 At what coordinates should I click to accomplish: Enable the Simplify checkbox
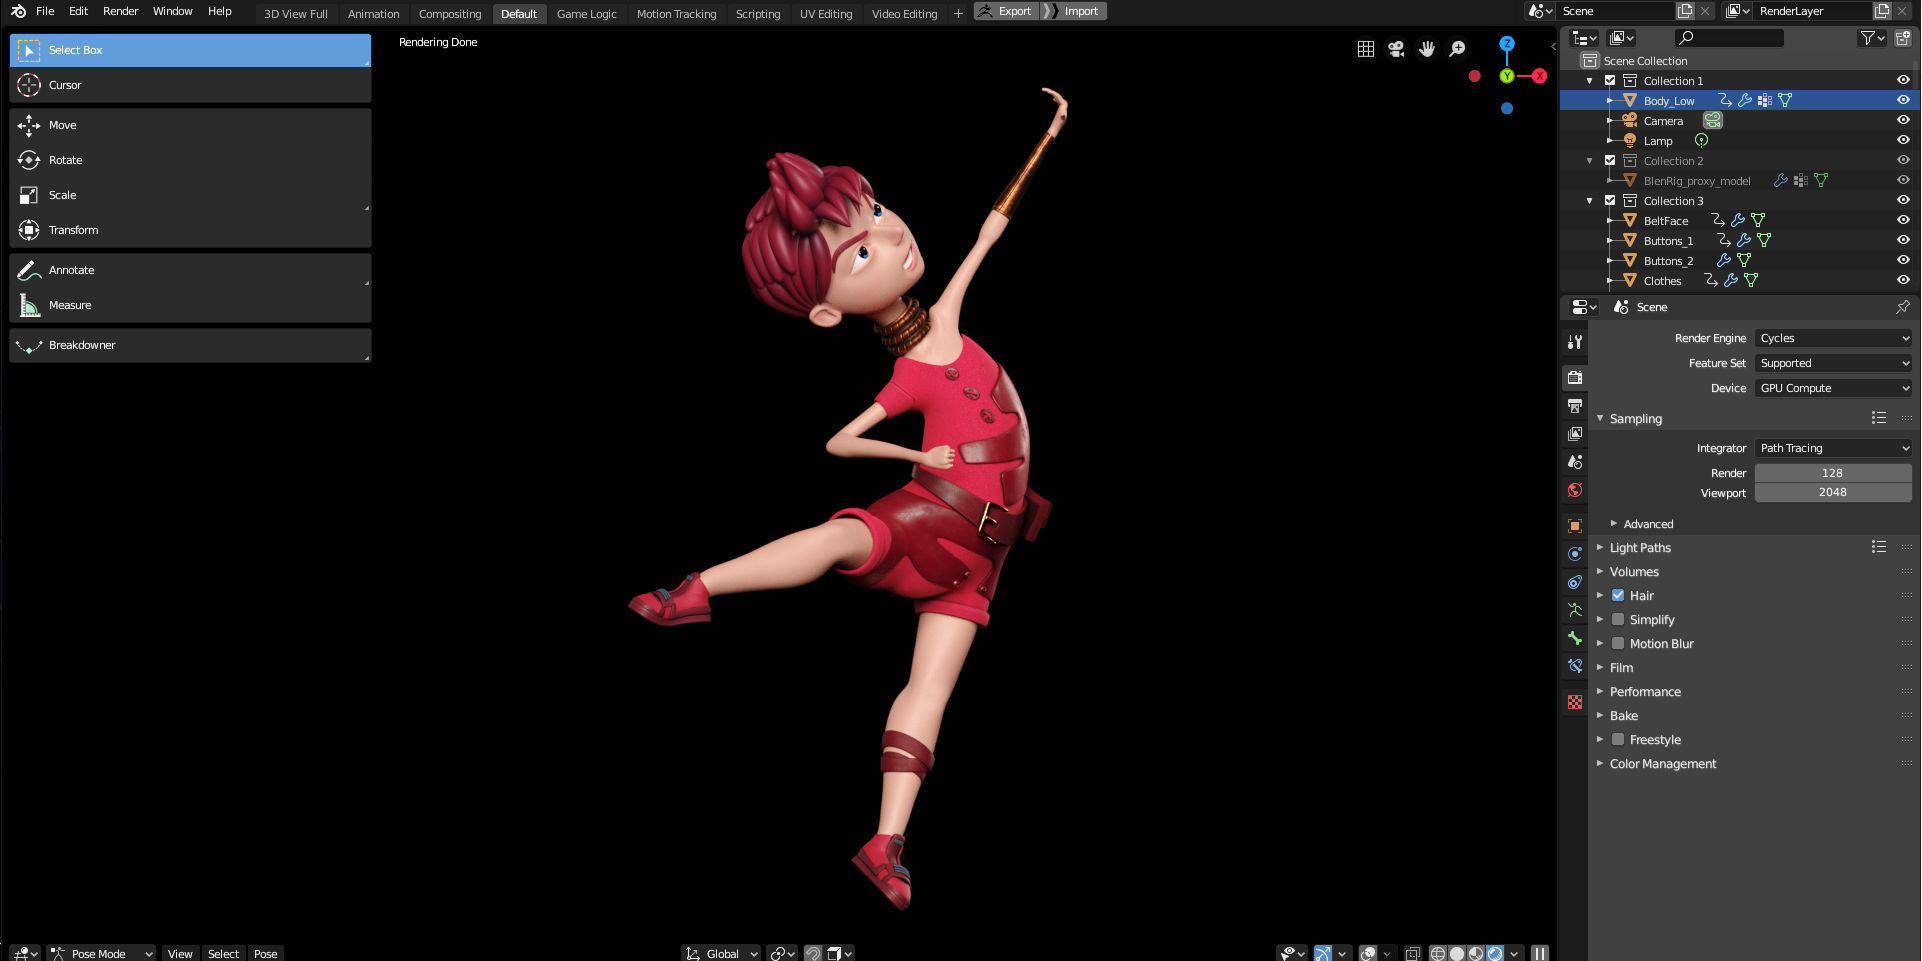1618,619
